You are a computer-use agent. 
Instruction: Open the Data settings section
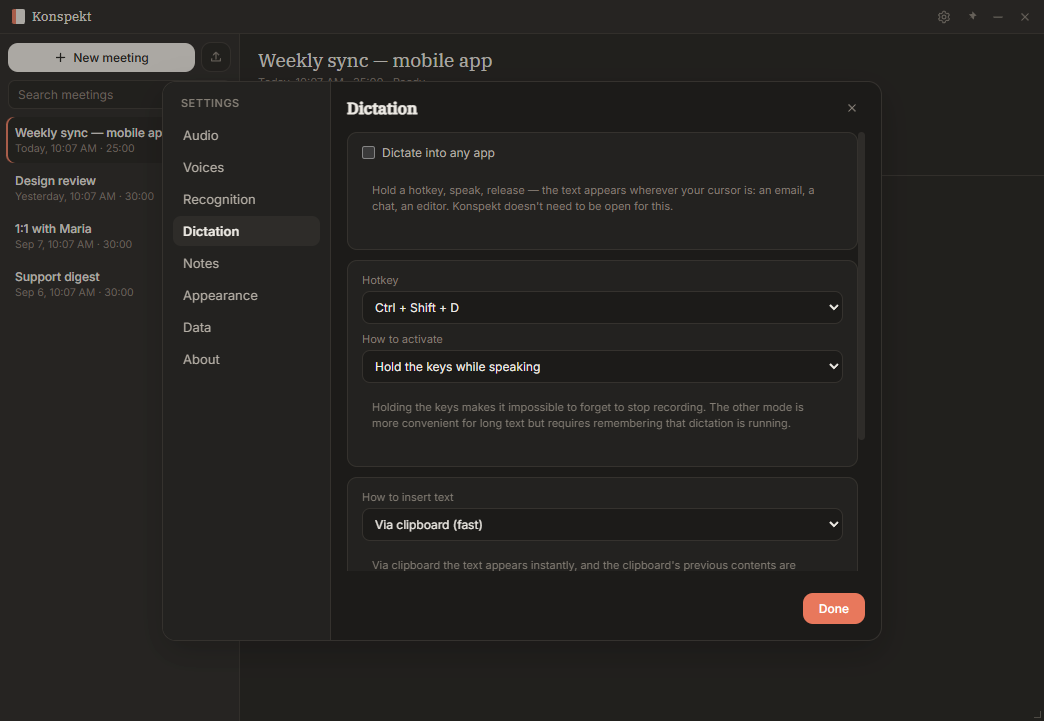(x=246, y=327)
